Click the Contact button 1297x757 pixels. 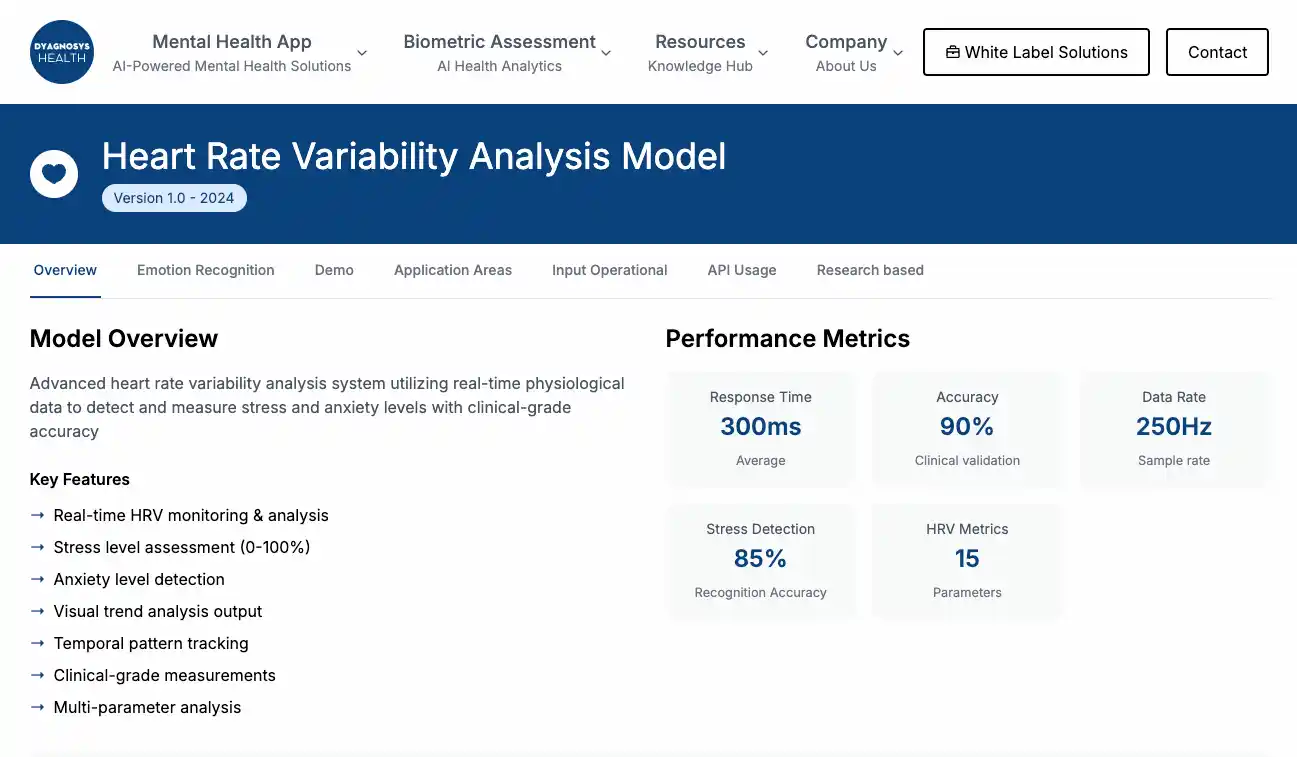tap(1217, 52)
